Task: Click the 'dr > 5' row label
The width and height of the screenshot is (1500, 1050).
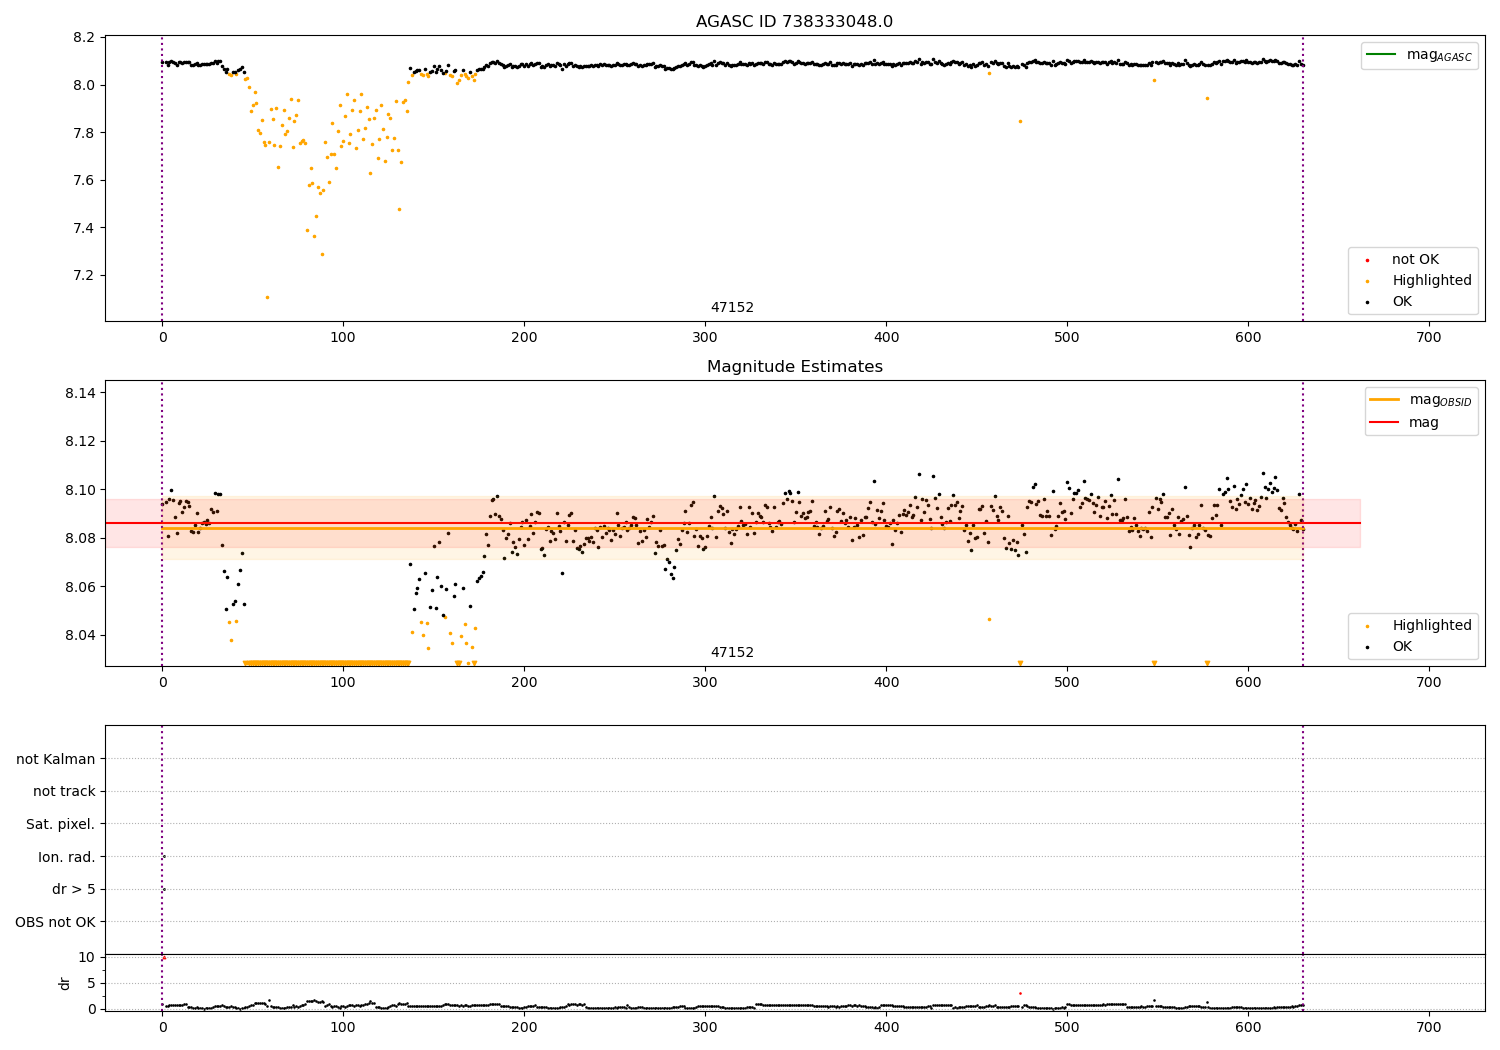Action: point(74,890)
